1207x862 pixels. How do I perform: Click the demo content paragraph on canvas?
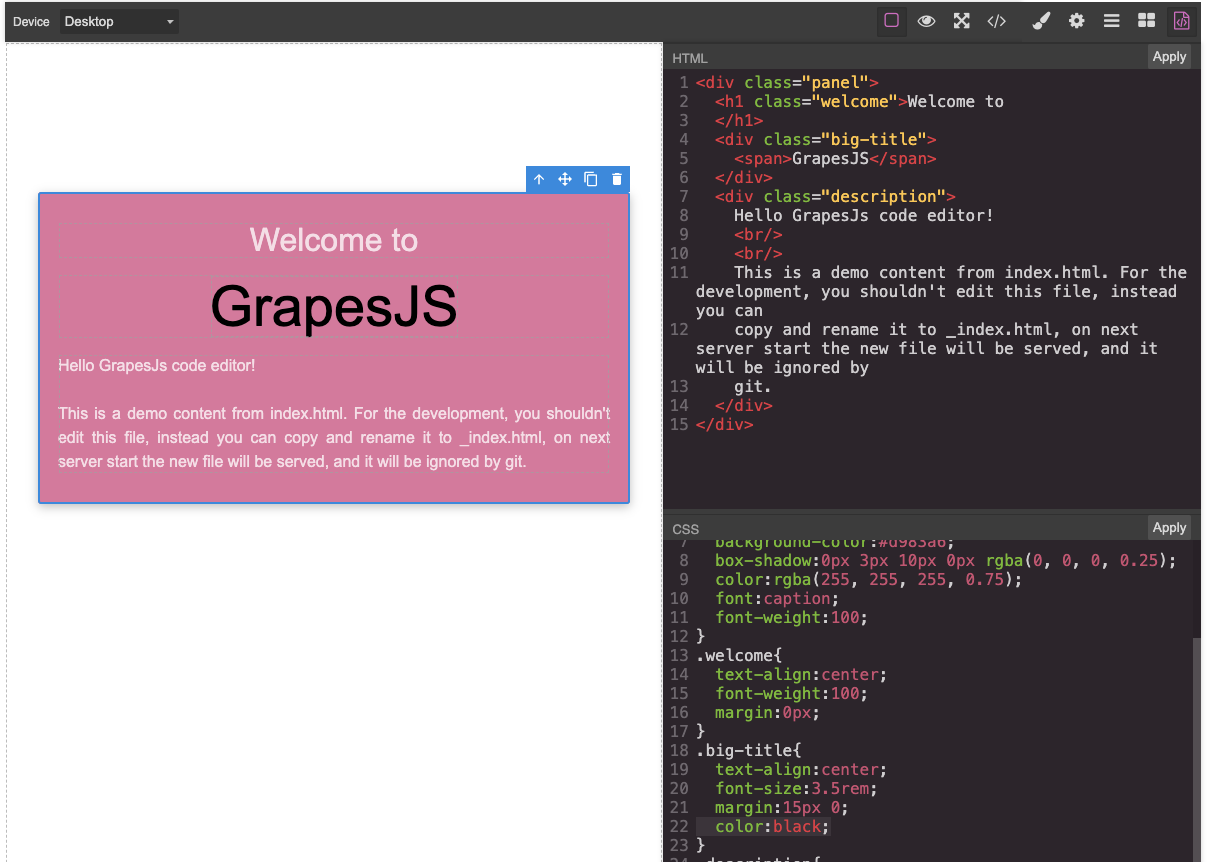coord(334,437)
